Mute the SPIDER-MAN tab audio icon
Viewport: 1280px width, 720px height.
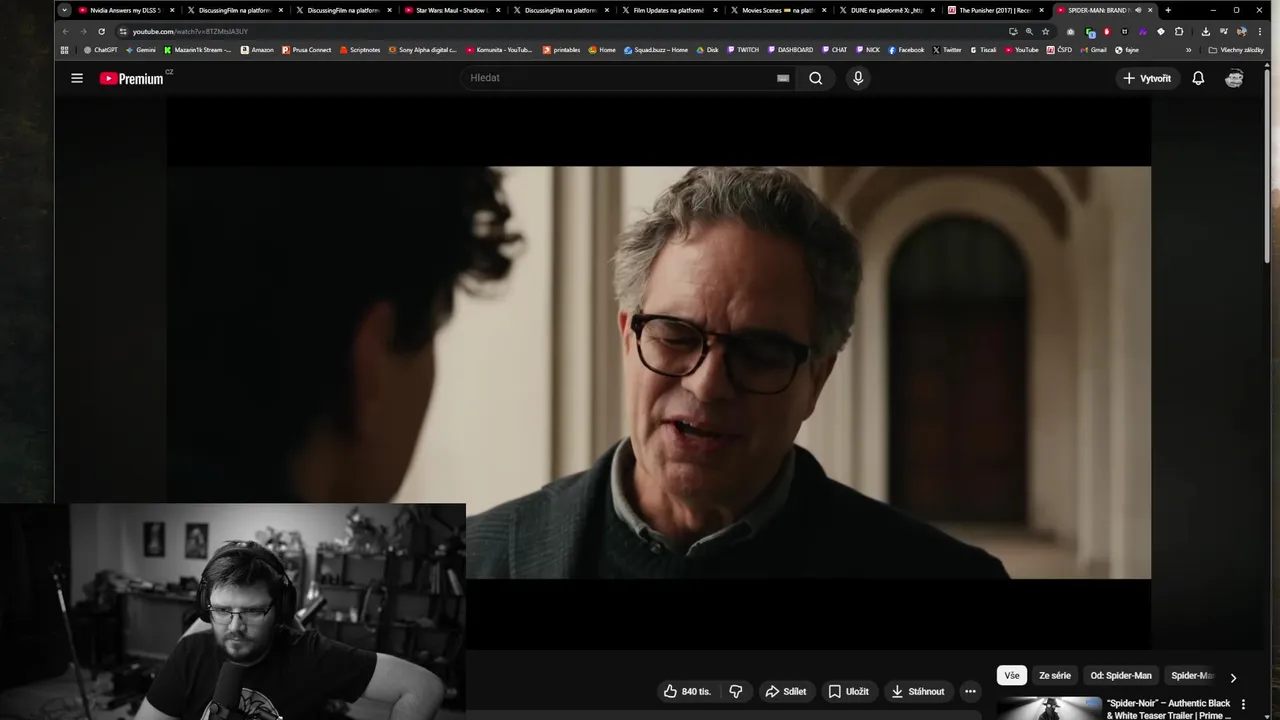(1138, 10)
